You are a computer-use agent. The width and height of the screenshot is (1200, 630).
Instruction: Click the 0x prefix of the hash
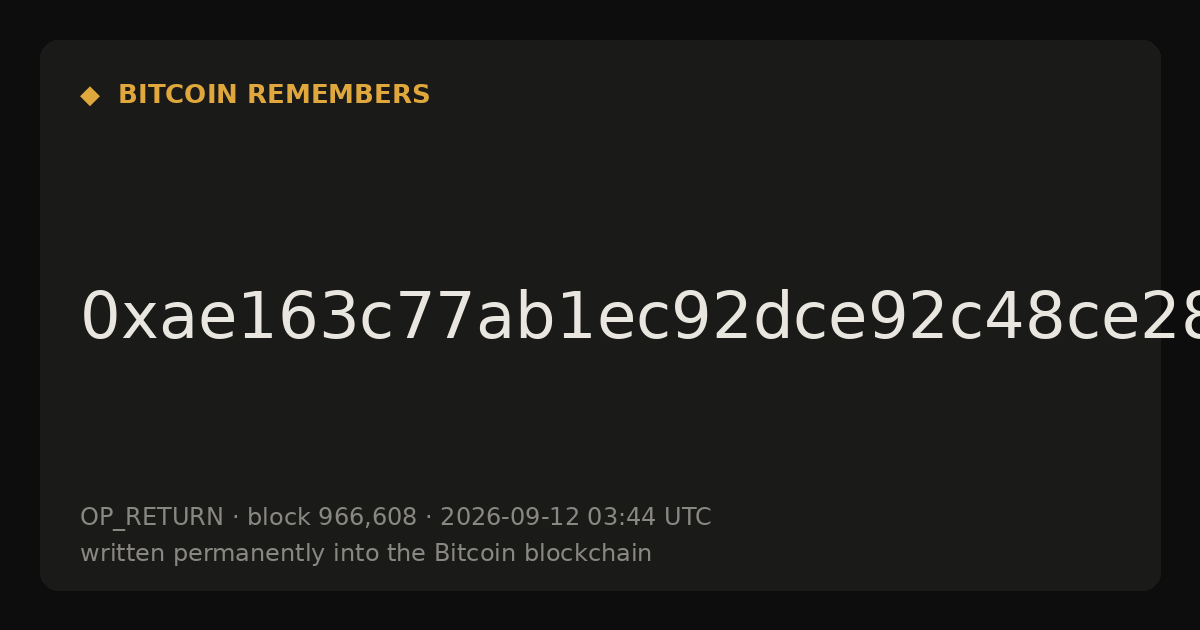119,318
